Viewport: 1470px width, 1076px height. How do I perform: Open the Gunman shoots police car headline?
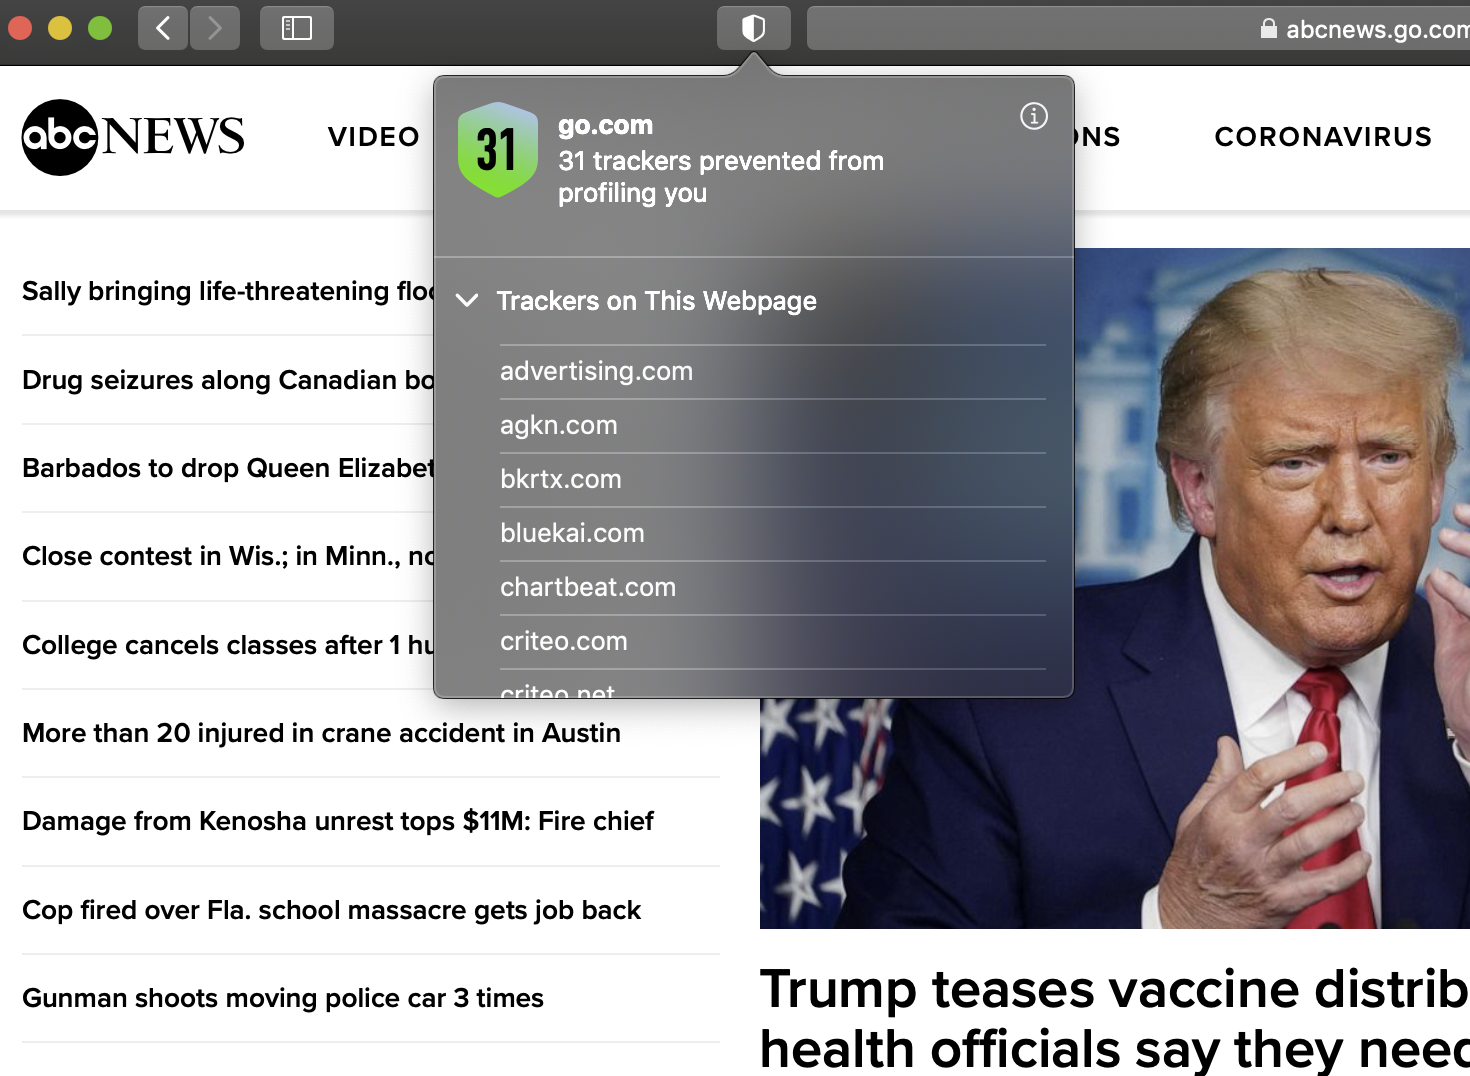283,998
